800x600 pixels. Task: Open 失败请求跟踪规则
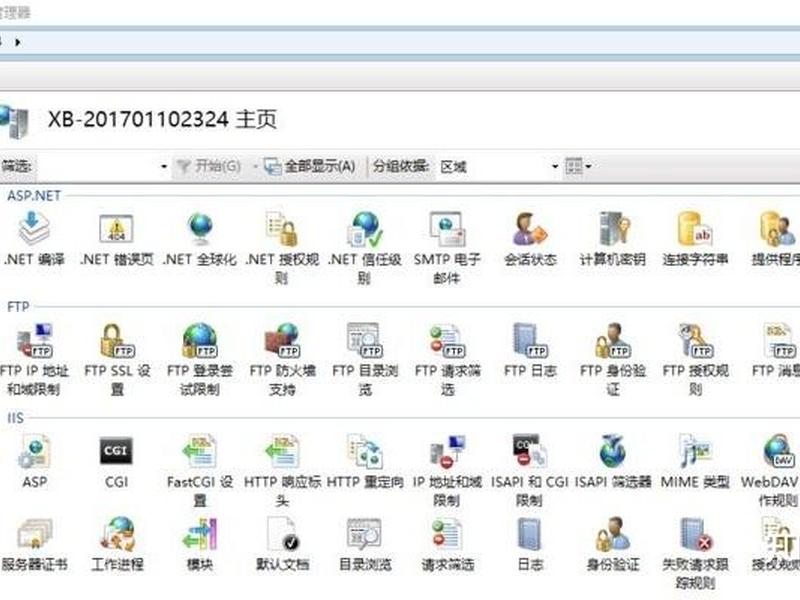[695, 554]
